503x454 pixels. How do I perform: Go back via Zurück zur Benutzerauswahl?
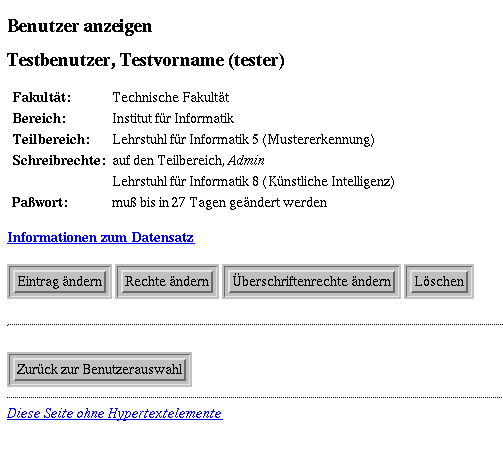(x=99, y=369)
